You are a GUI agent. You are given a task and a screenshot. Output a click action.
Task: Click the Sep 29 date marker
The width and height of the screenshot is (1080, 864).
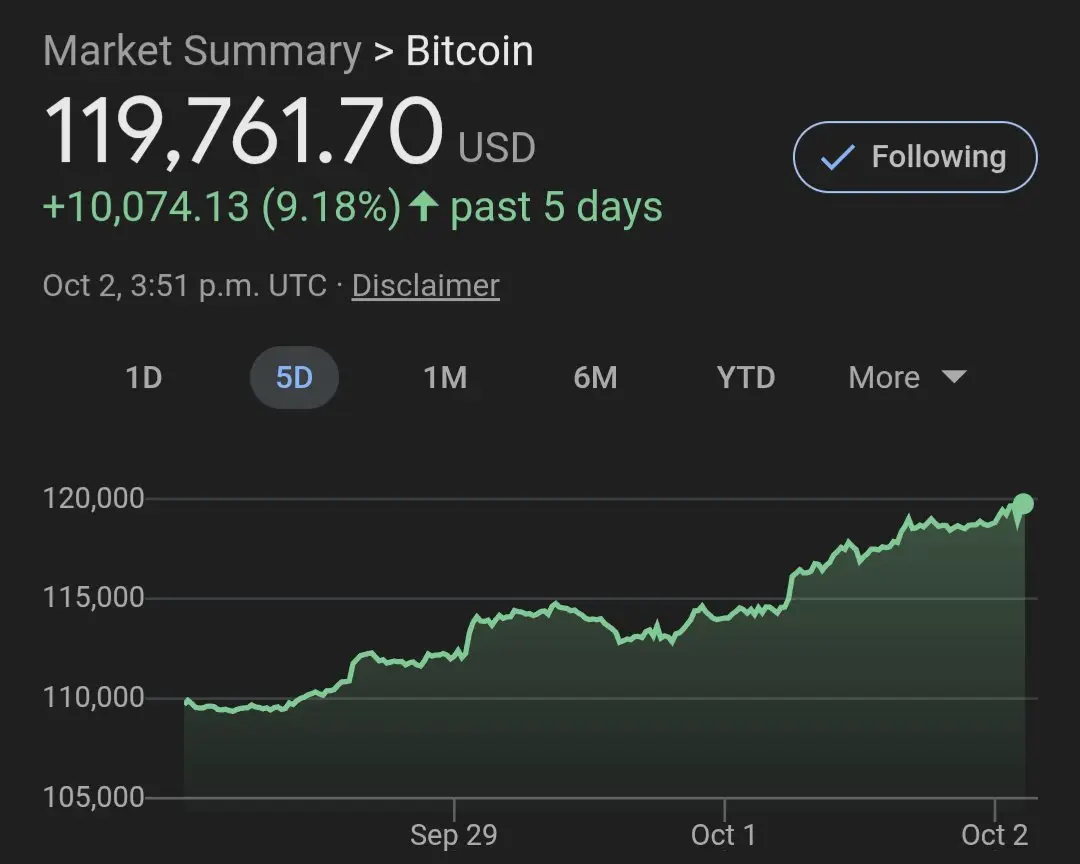(453, 835)
